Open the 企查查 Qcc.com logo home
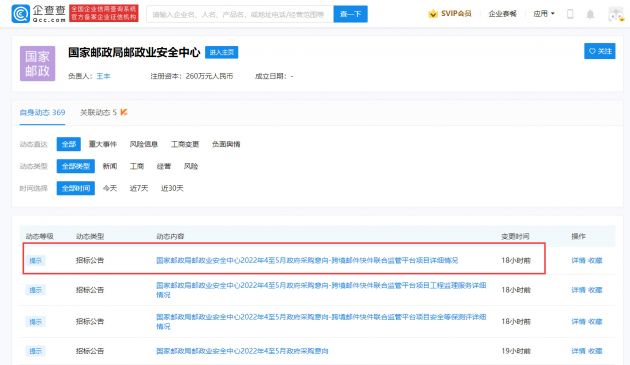This screenshot has height=365, width=630. (x=39, y=14)
